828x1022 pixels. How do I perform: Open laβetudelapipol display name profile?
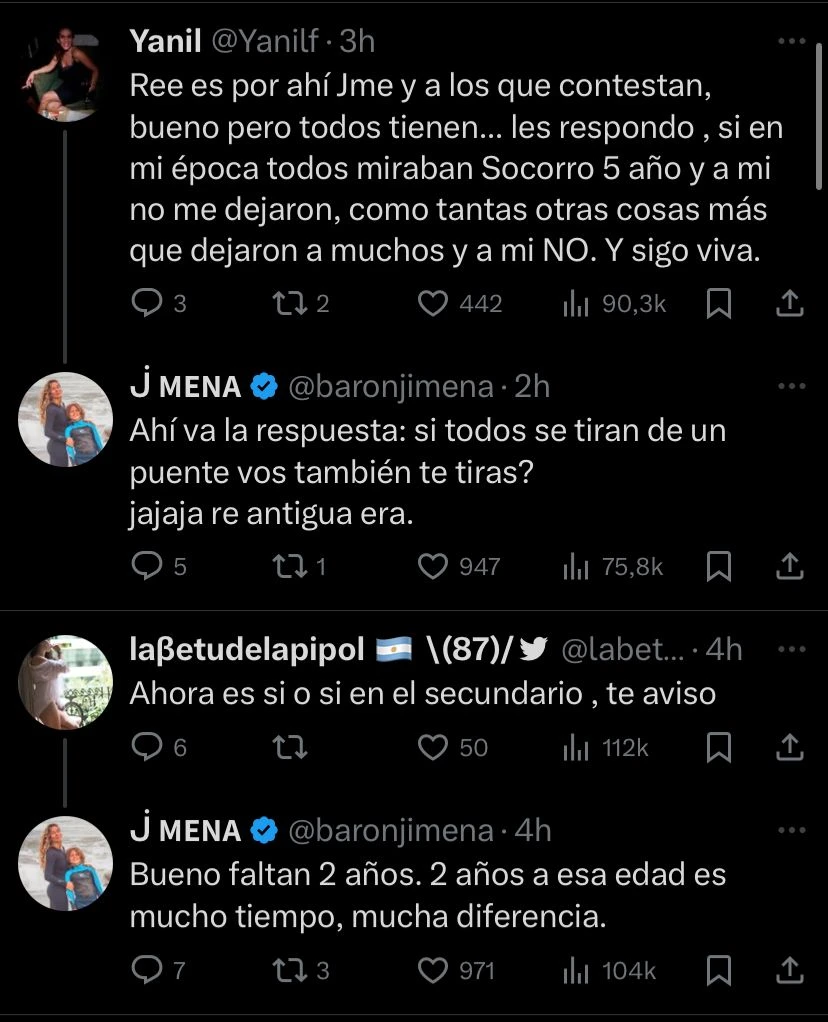point(247,650)
